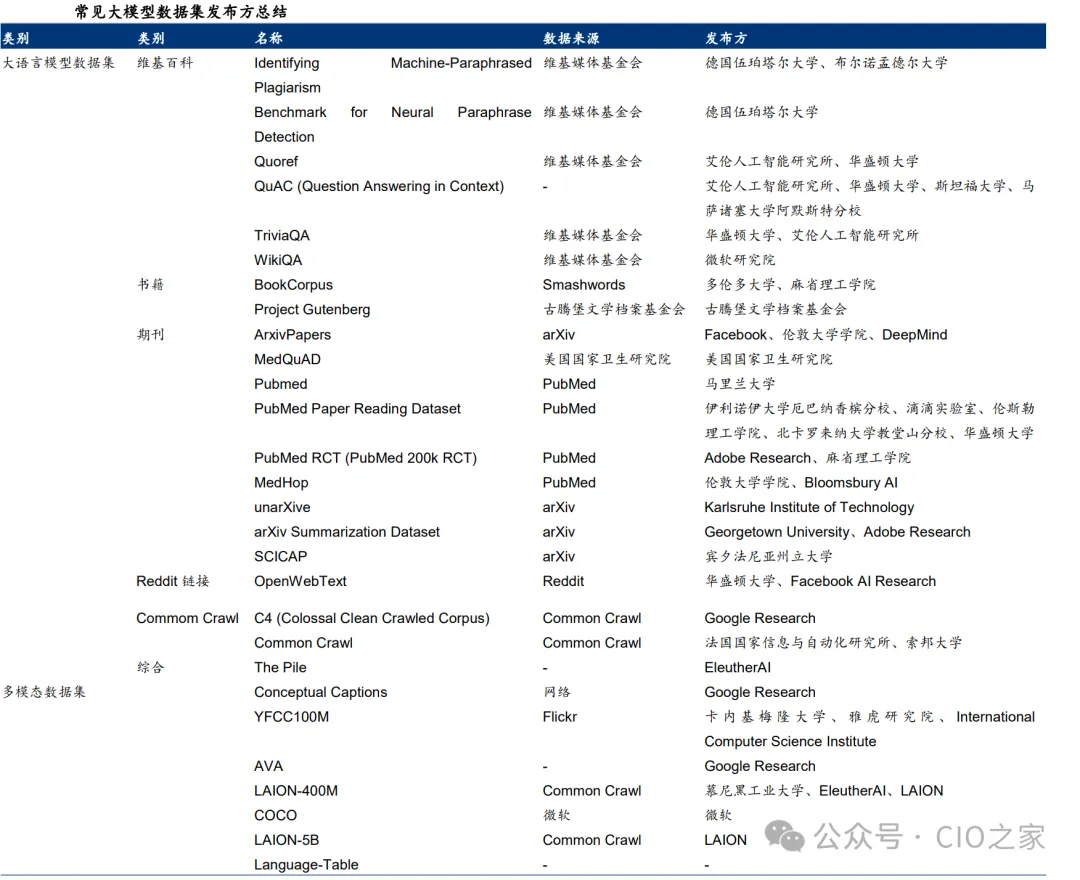This screenshot has height=880, width=1080.
Task: Click the "LAION-5B" dataset name
Action: [286, 840]
